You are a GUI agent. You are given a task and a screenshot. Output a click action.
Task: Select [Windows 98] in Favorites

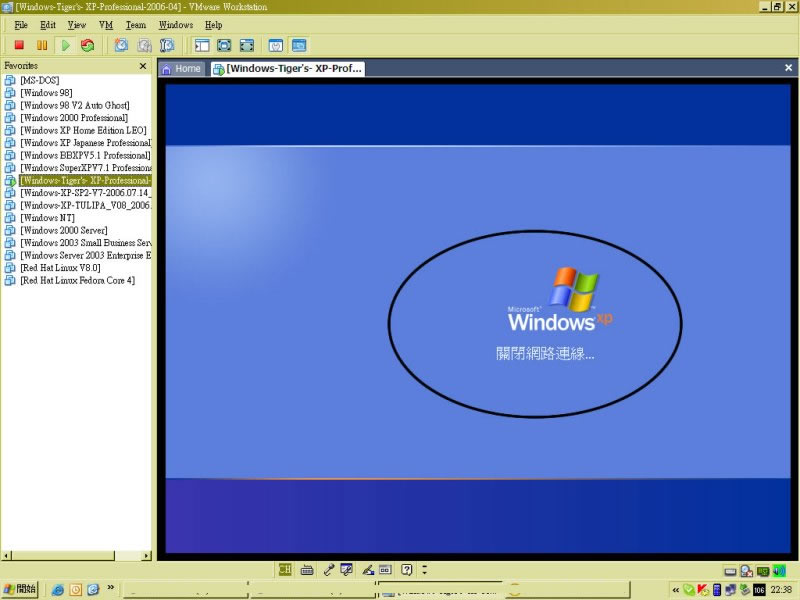(x=46, y=93)
